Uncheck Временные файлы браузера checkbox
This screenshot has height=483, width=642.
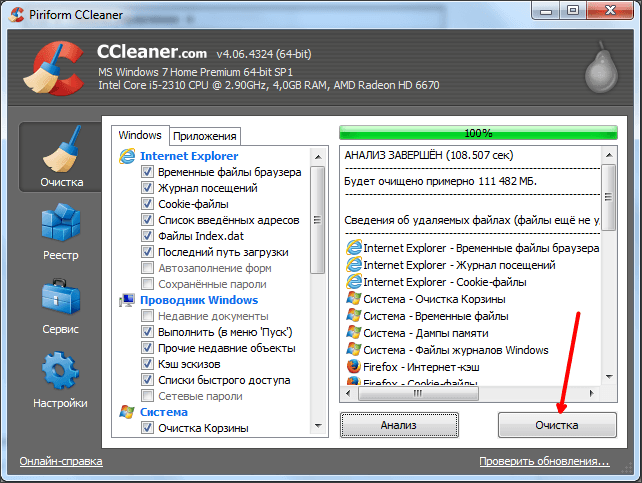tap(148, 172)
